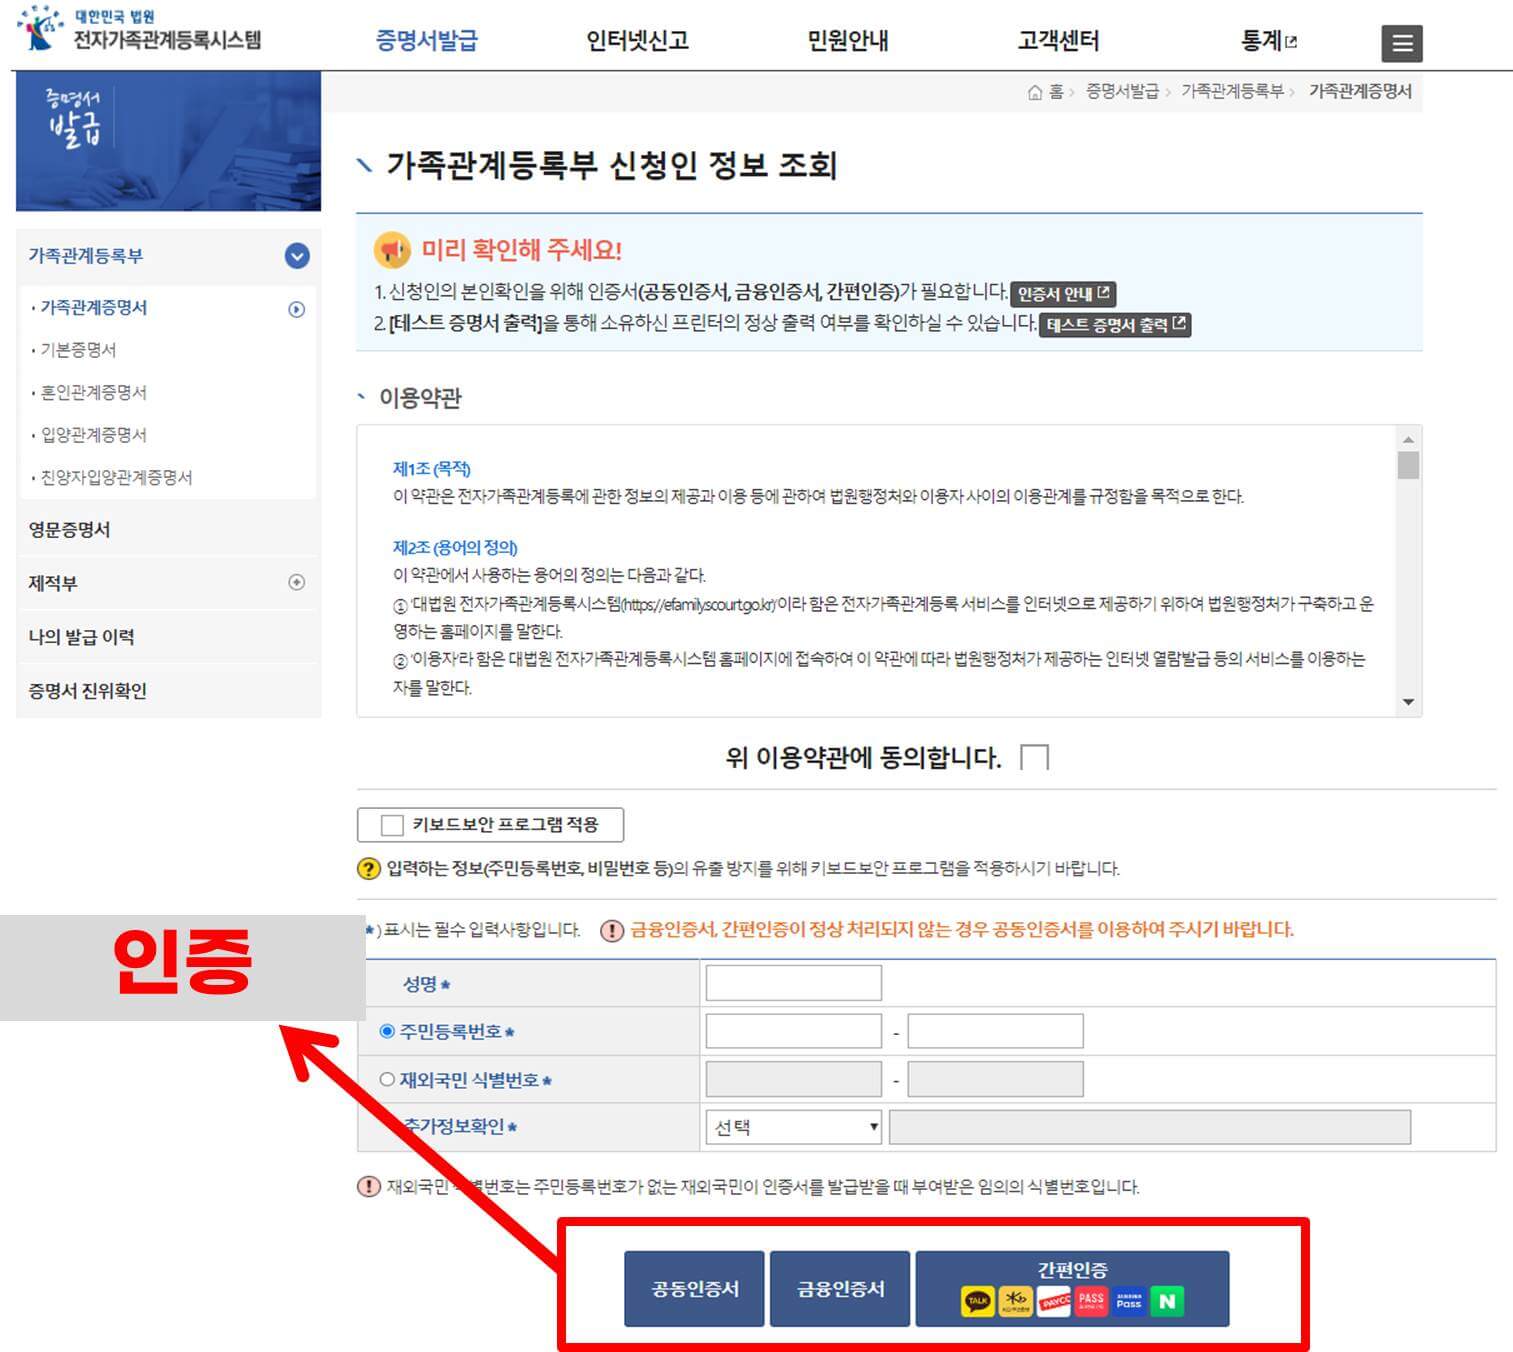The image size is (1513, 1352).
Task: Select PAYCO simple authentication
Action: (1052, 1300)
